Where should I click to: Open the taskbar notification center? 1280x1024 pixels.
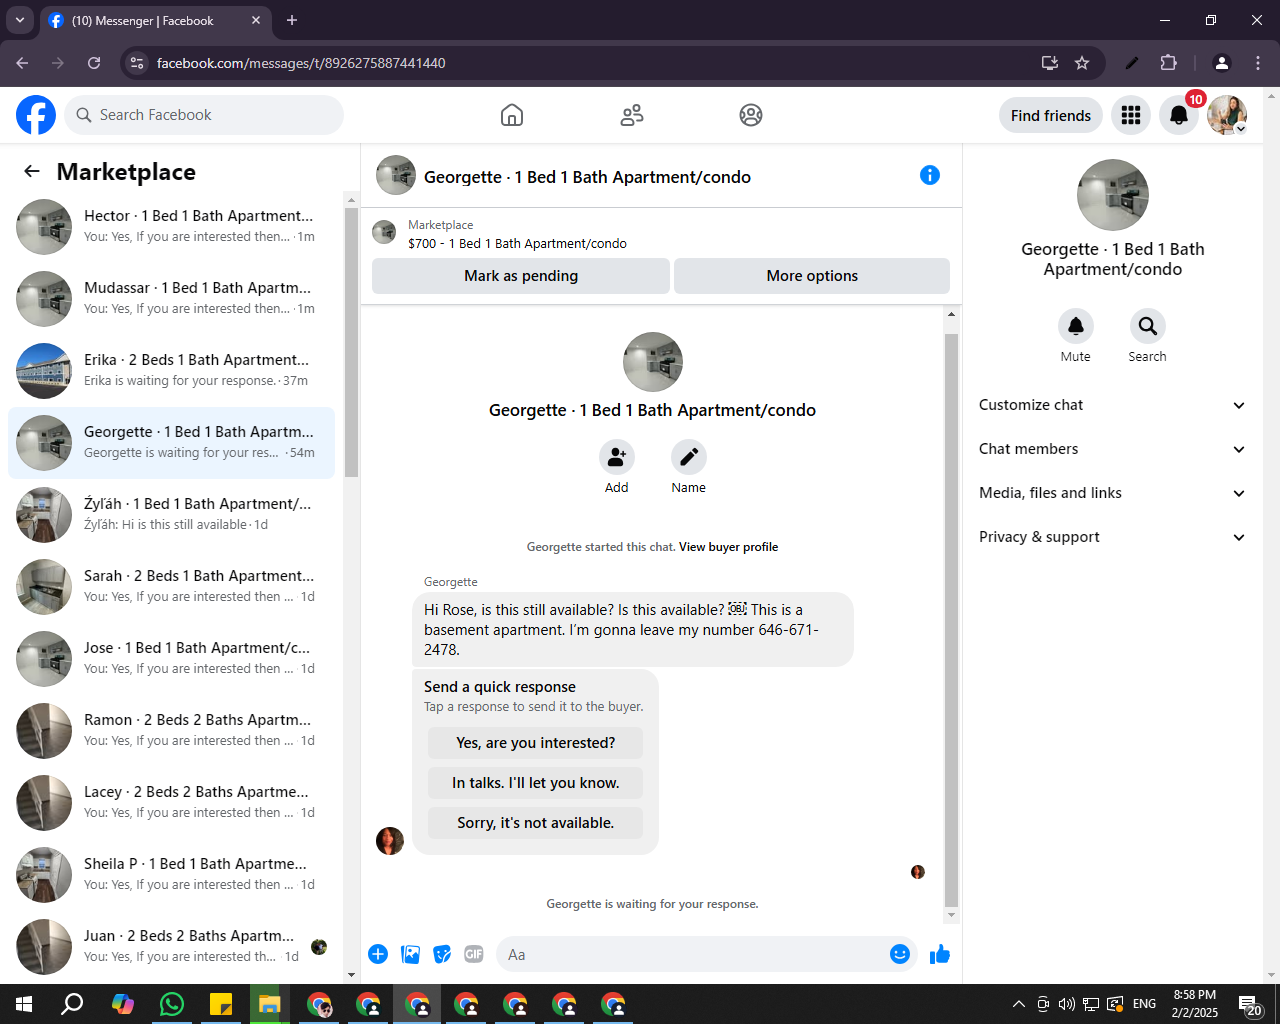pos(1250,1004)
